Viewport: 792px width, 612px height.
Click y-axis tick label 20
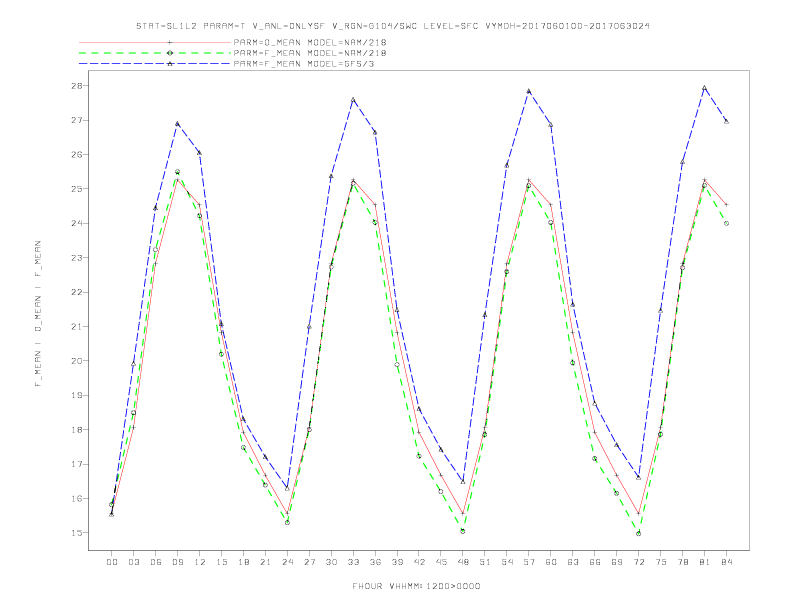(76, 361)
